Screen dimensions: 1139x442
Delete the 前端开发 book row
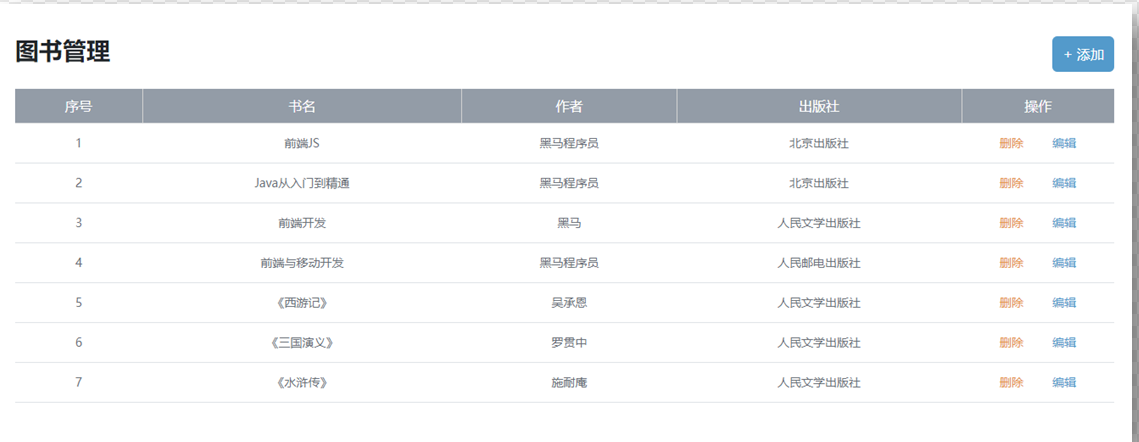(1011, 223)
